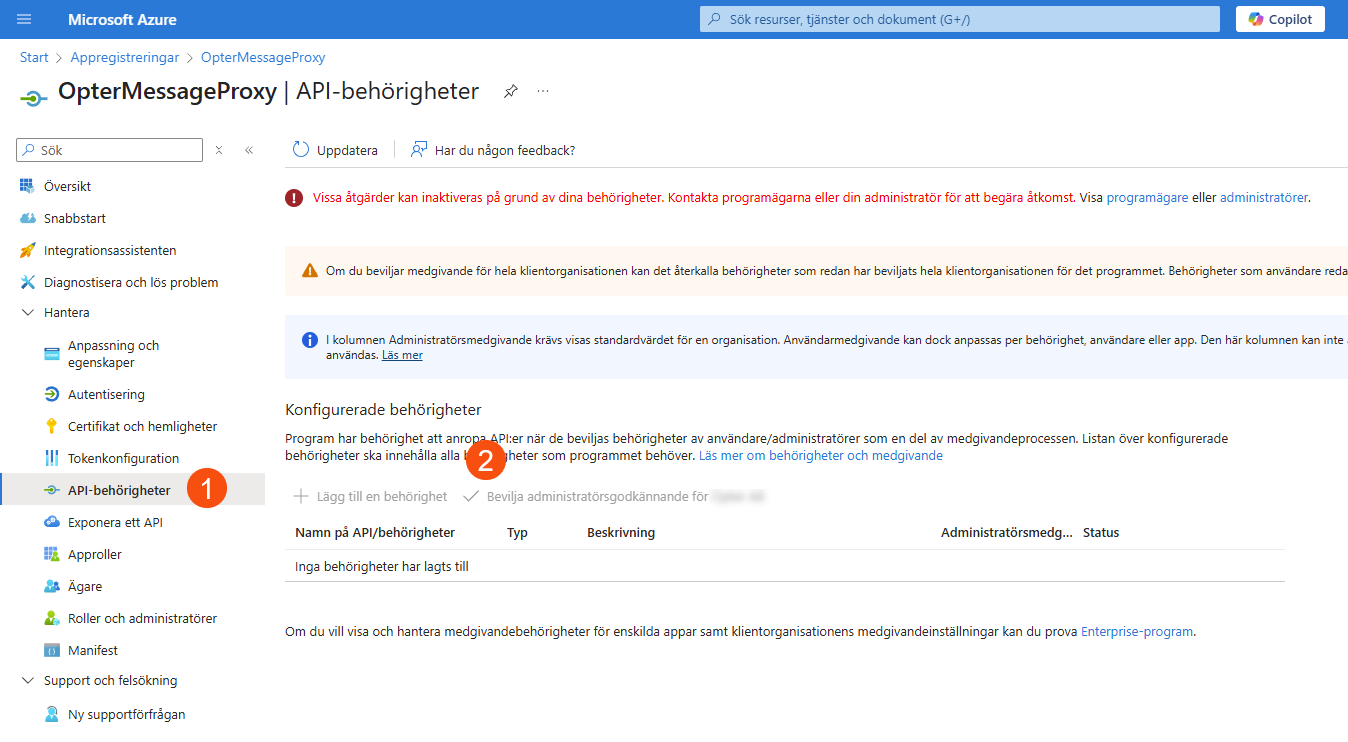Viewport: 1348px width, 742px height.
Task: Click the Tokenkonfiguration bars icon
Action: pyautogui.click(x=52, y=458)
